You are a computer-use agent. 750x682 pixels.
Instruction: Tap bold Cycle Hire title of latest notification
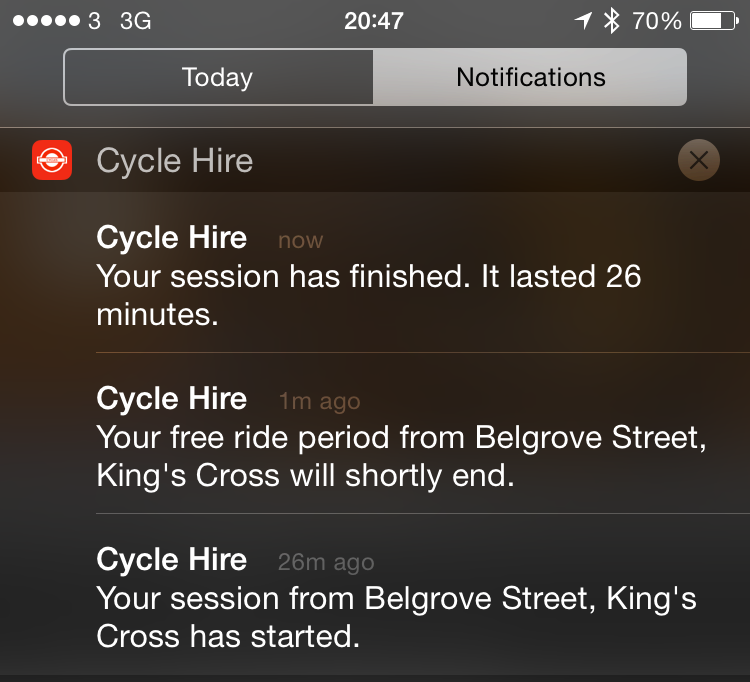click(171, 238)
